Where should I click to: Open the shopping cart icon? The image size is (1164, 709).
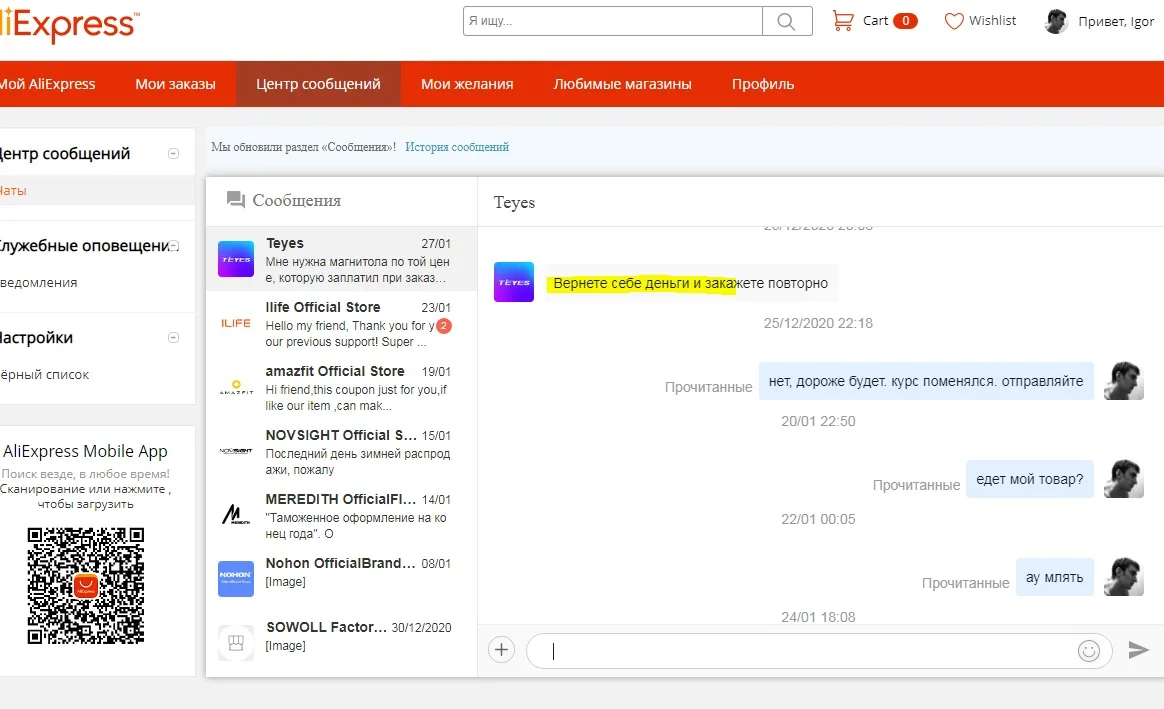tap(843, 21)
